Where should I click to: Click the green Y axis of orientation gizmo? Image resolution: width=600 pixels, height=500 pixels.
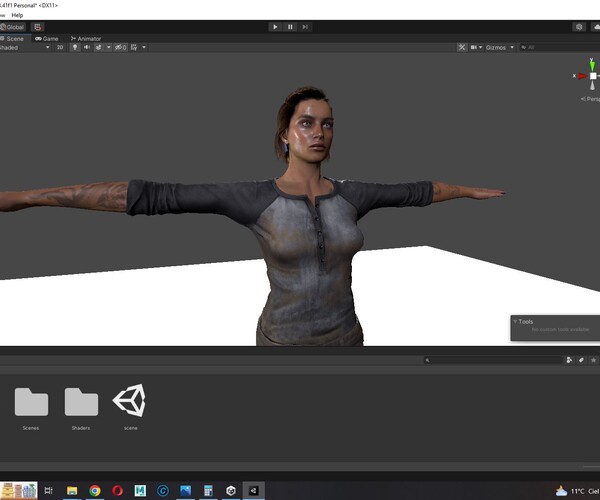(592, 64)
